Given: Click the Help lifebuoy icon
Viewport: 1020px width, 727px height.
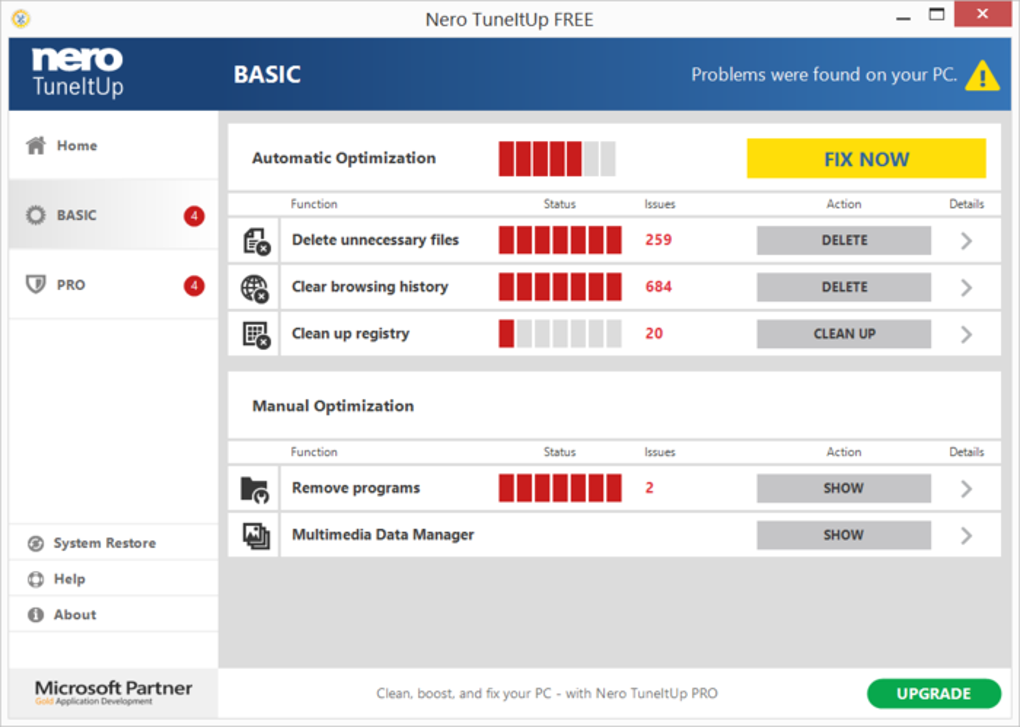Looking at the screenshot, I should coord(36,579).
